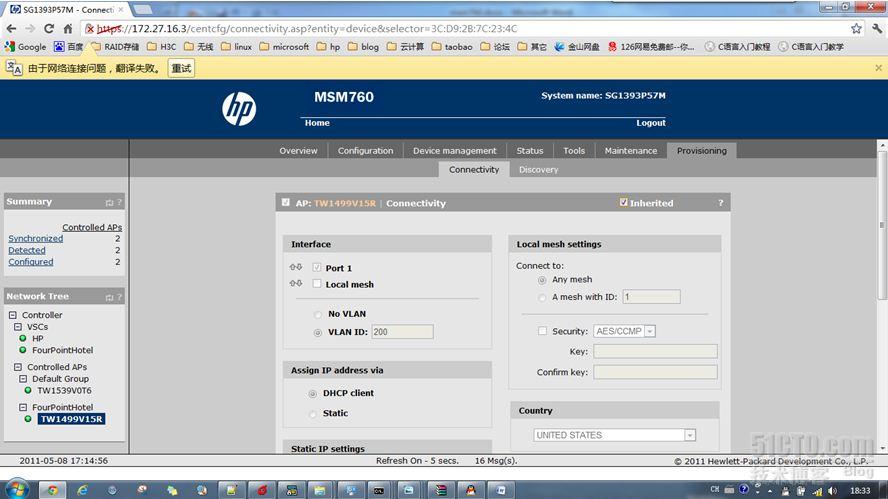This screenshot has width=888, height=499.
Task: Click the green status dot beside HP VSC
Action: click(x=23, y=338)
